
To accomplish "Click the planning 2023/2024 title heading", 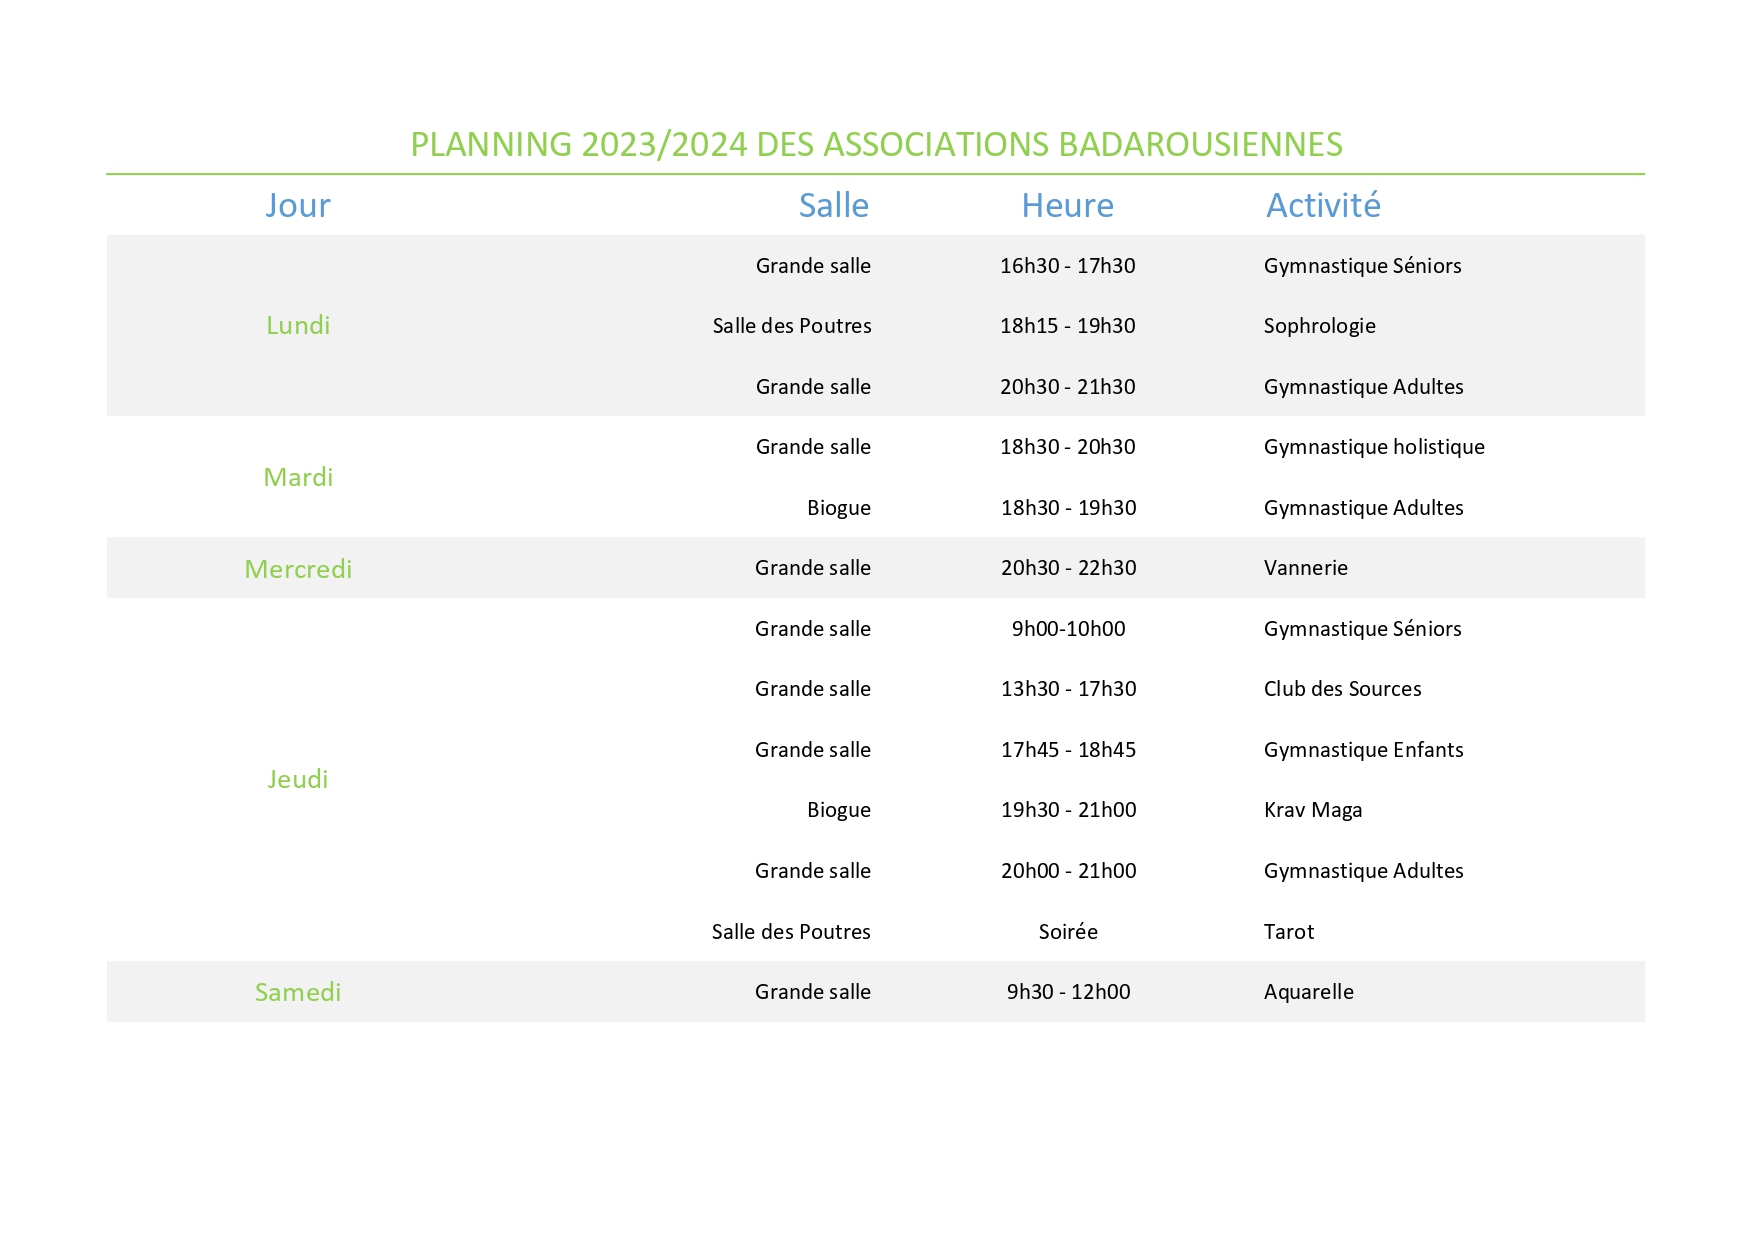I will pyautogui.click(x=876, y=145).
